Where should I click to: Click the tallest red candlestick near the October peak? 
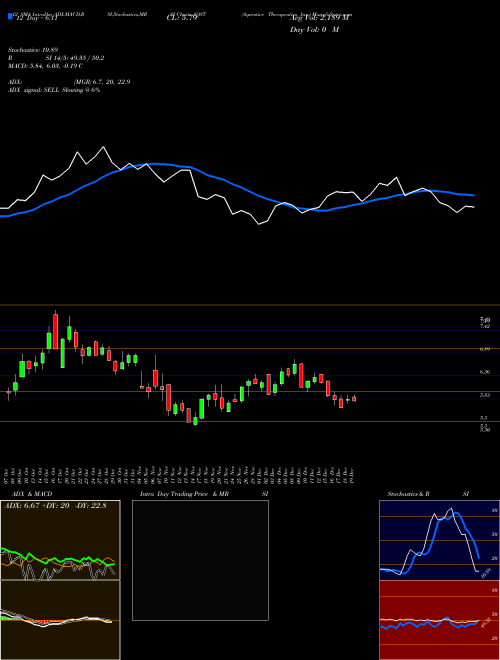pos(56,330)
